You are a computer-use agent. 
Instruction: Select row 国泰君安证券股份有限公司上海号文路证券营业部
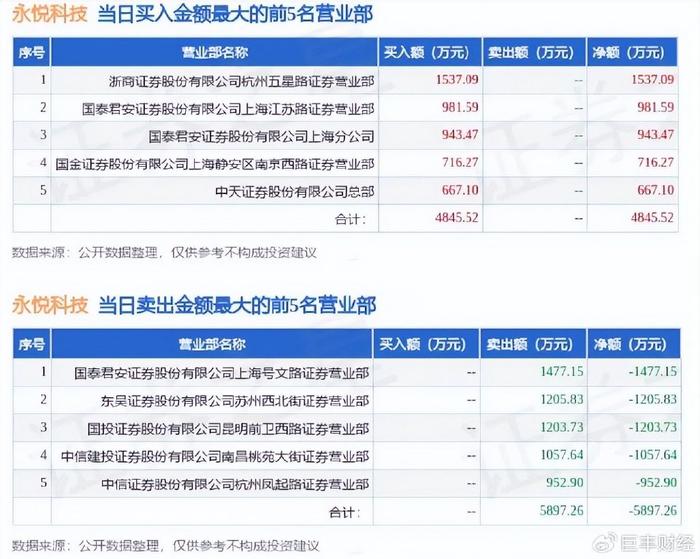pyautogui.click(x=346, y=372)
